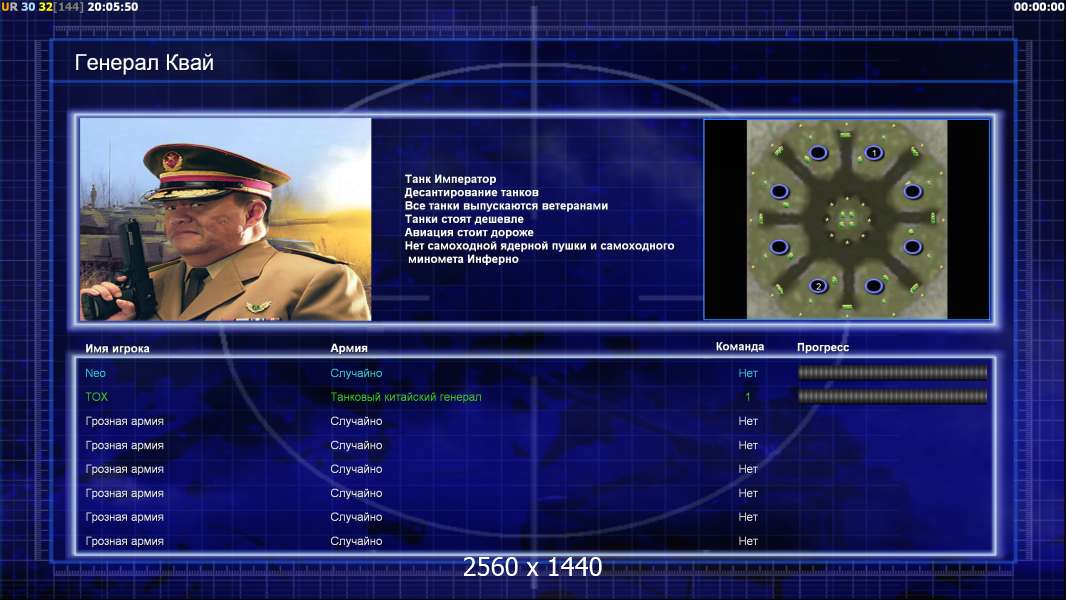Click the map preview's central base area
This screenshot has height=600, width=1066.
(847, 218)
